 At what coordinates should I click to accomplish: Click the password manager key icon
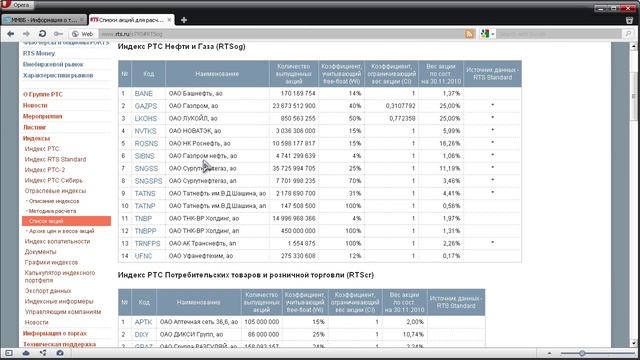pyautogui.click(x=58, y=34)
